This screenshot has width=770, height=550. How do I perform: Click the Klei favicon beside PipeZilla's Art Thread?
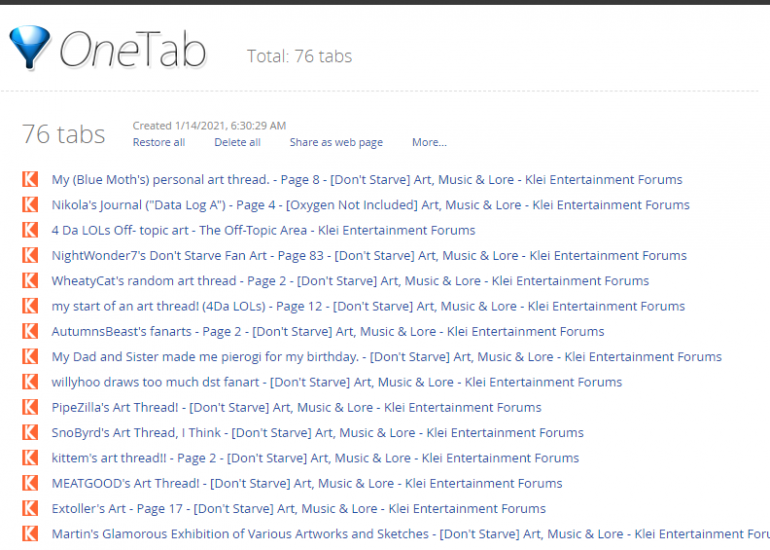point(30,407)
